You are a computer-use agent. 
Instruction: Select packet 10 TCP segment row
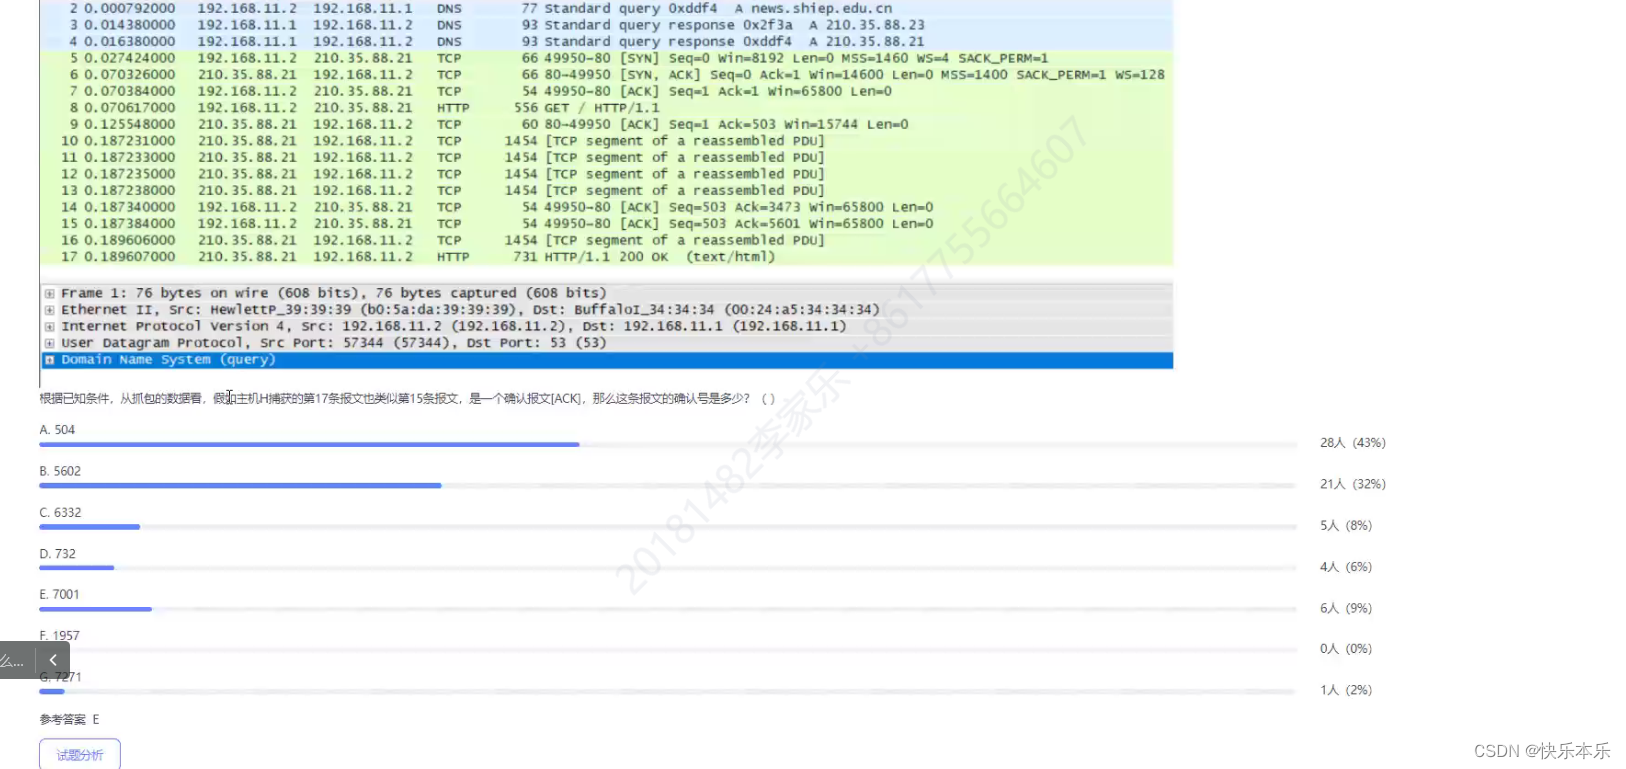tap(606, 141)
